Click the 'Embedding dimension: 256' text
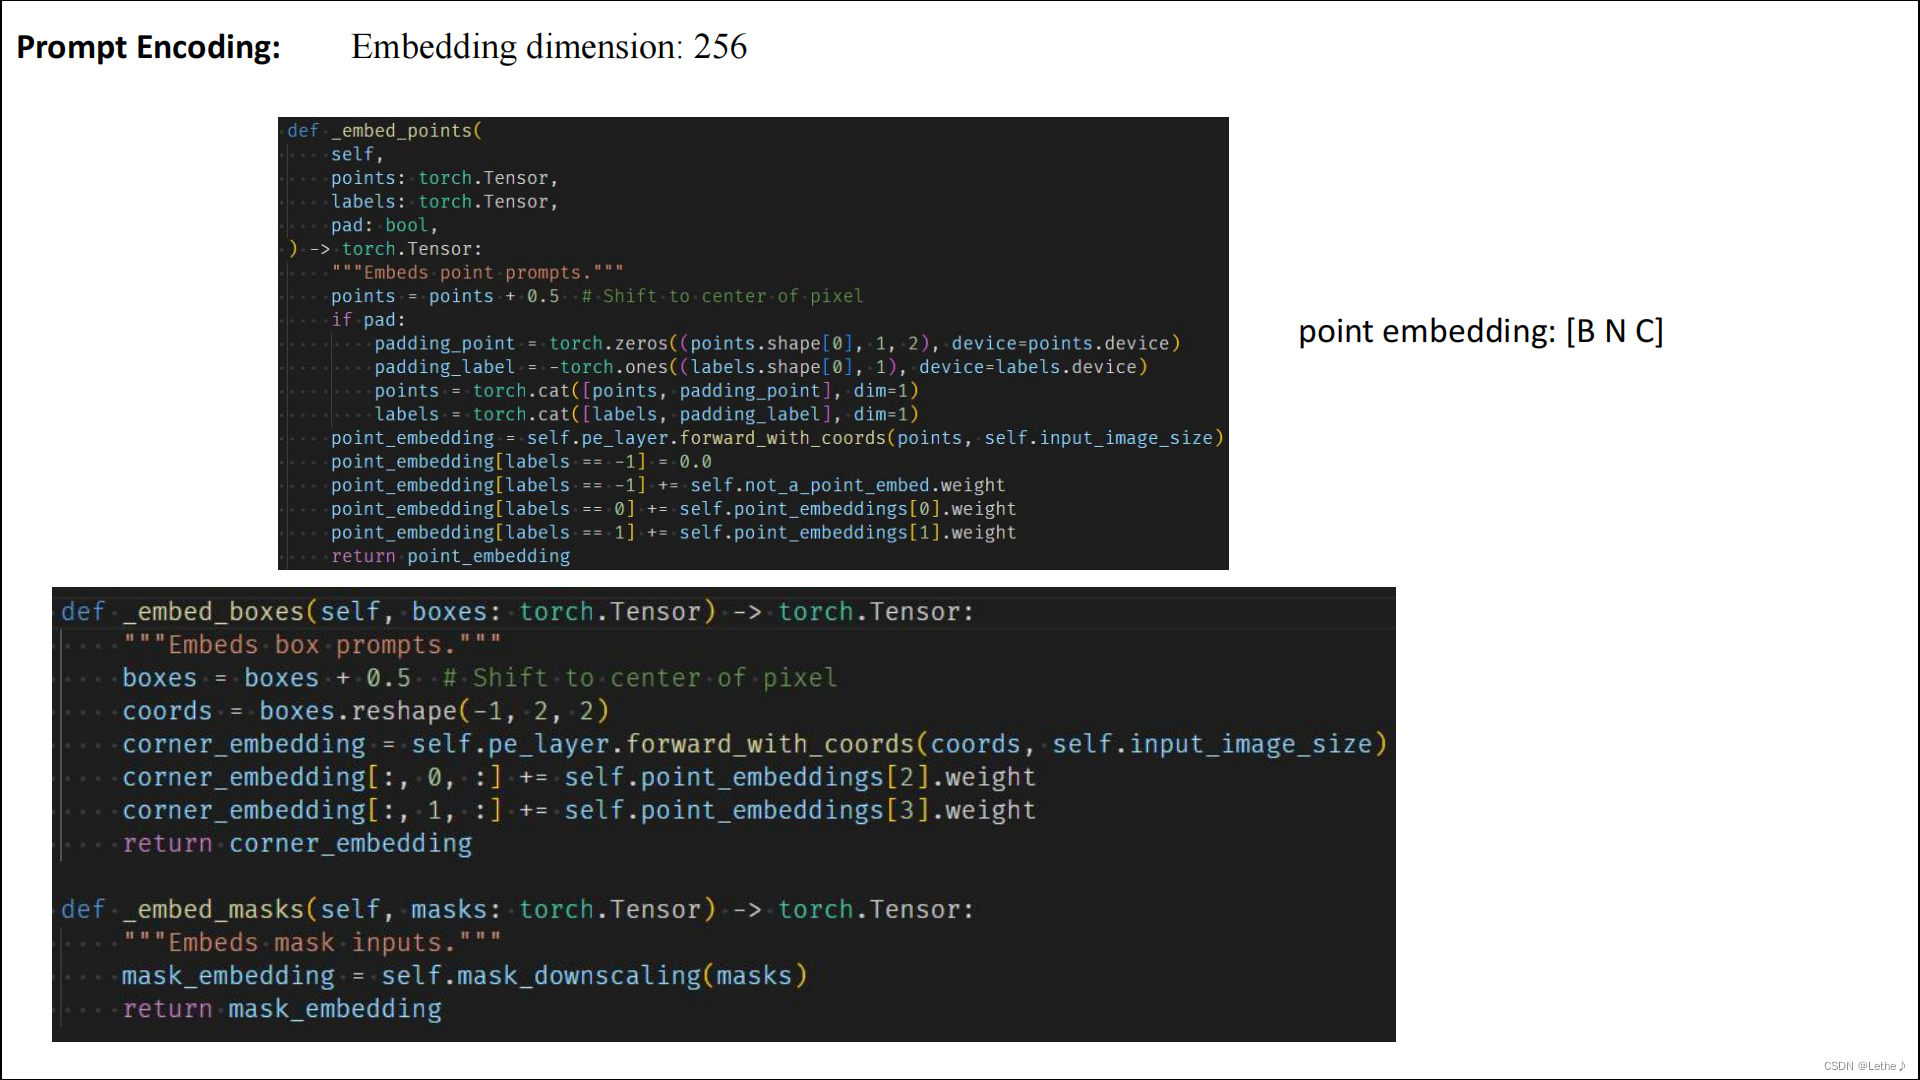 point(548,47)
